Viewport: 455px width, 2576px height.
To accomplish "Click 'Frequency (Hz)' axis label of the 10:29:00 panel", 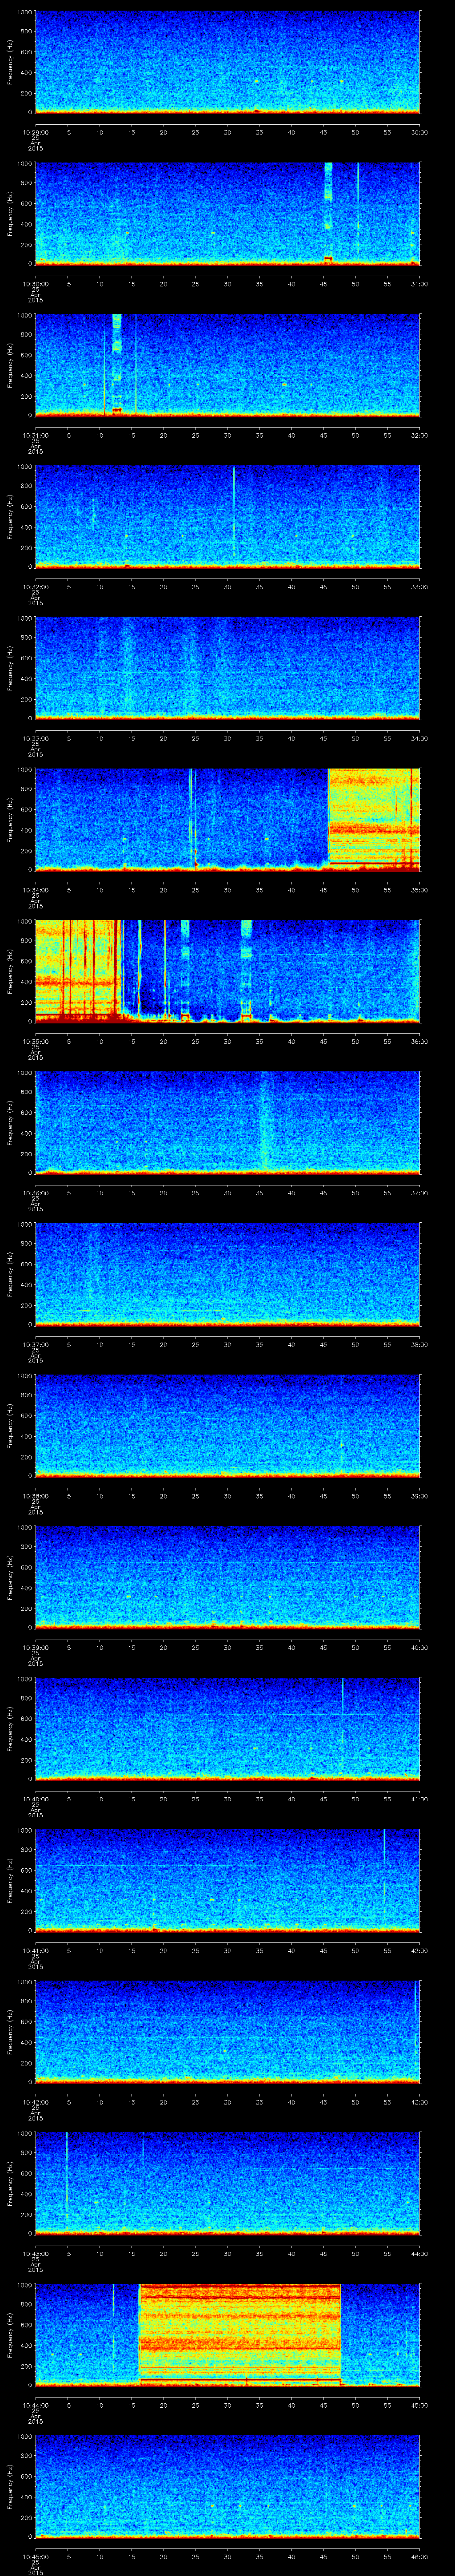I will coord(10,62).
